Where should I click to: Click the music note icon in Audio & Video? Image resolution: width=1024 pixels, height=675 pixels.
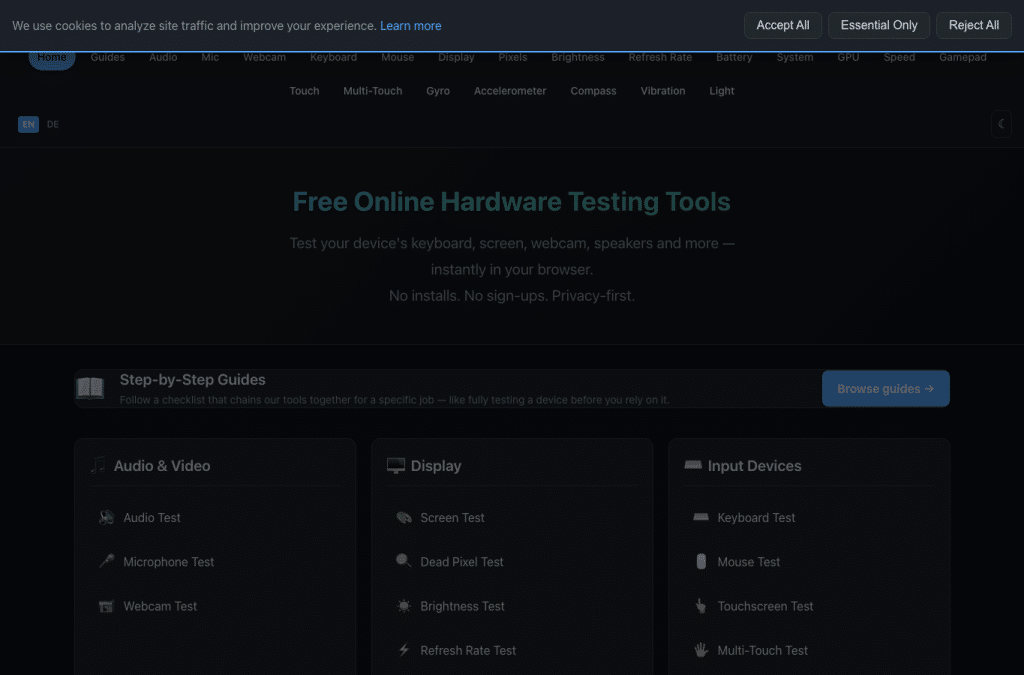coord(99,465)
